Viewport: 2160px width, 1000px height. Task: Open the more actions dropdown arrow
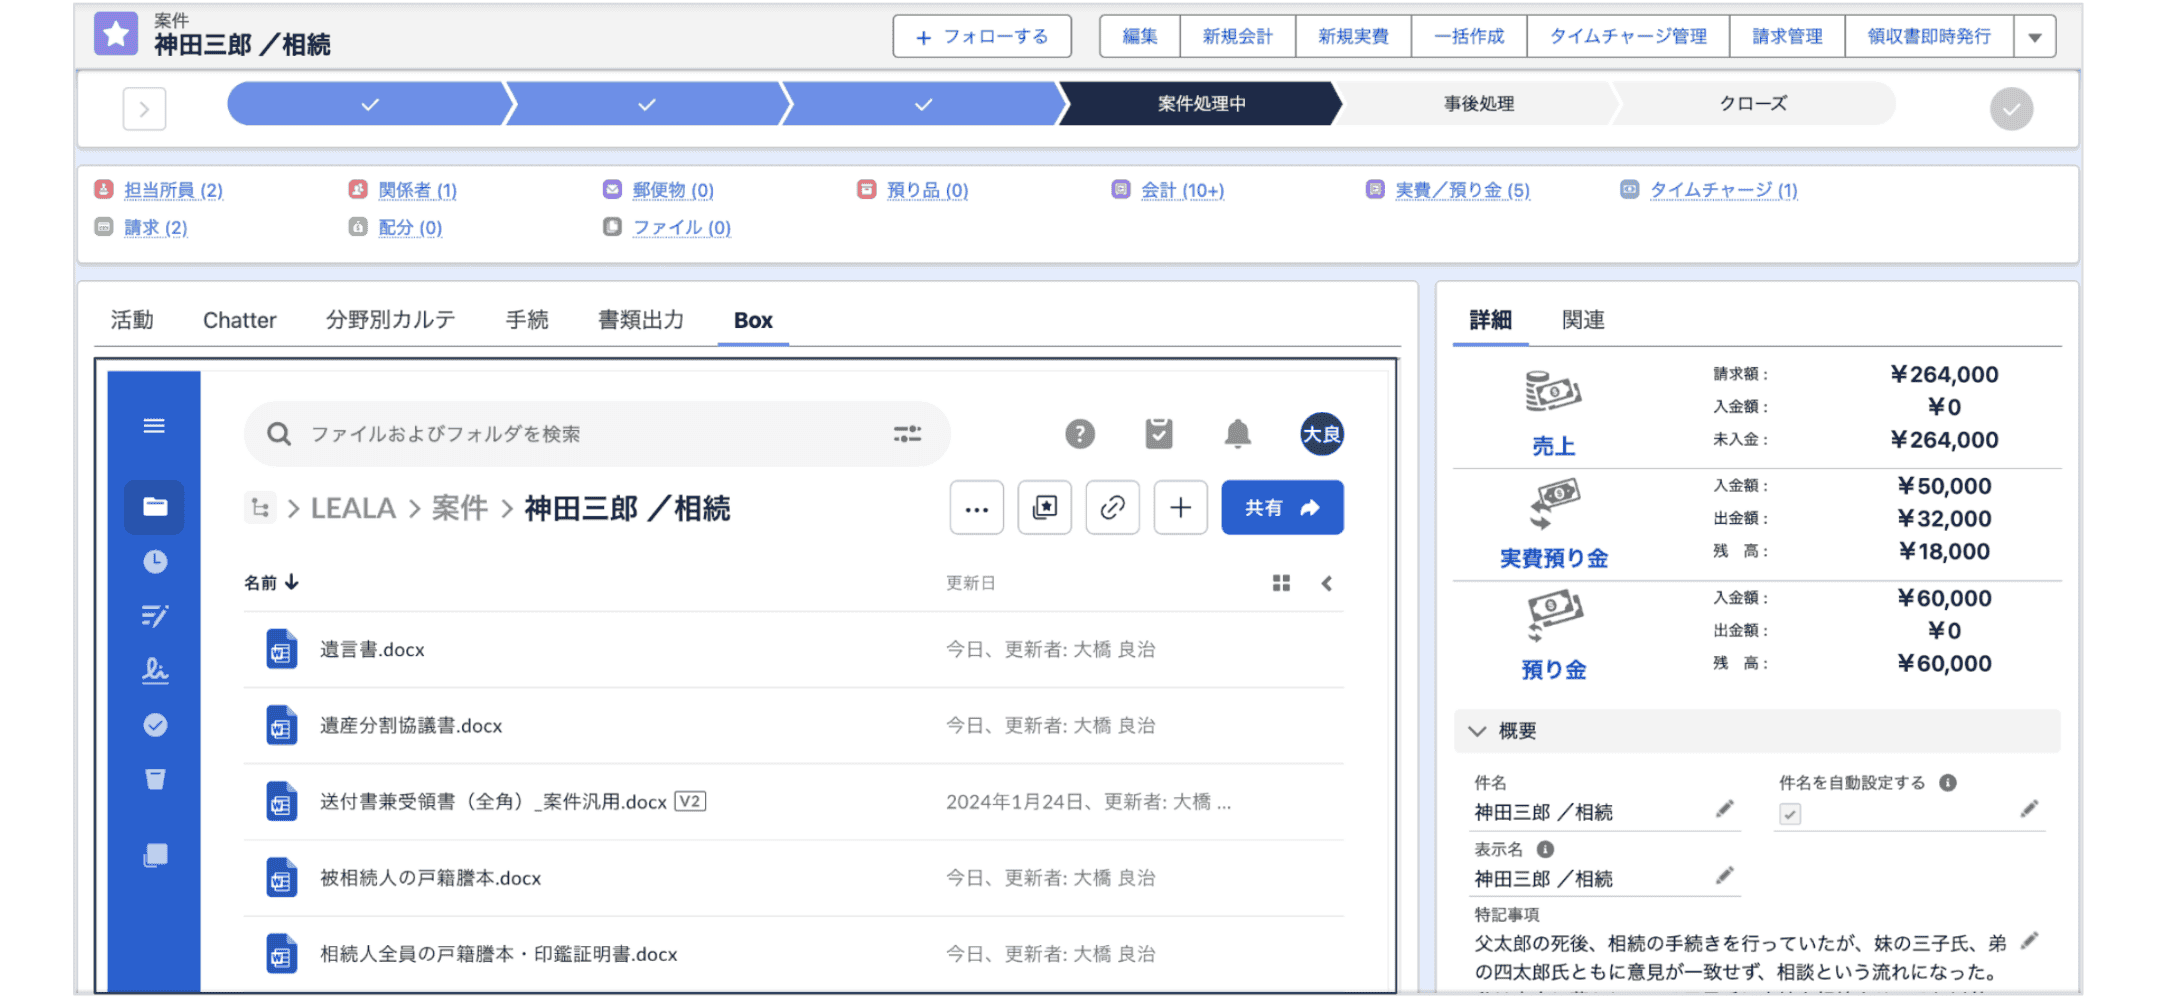click(2035, 37)
